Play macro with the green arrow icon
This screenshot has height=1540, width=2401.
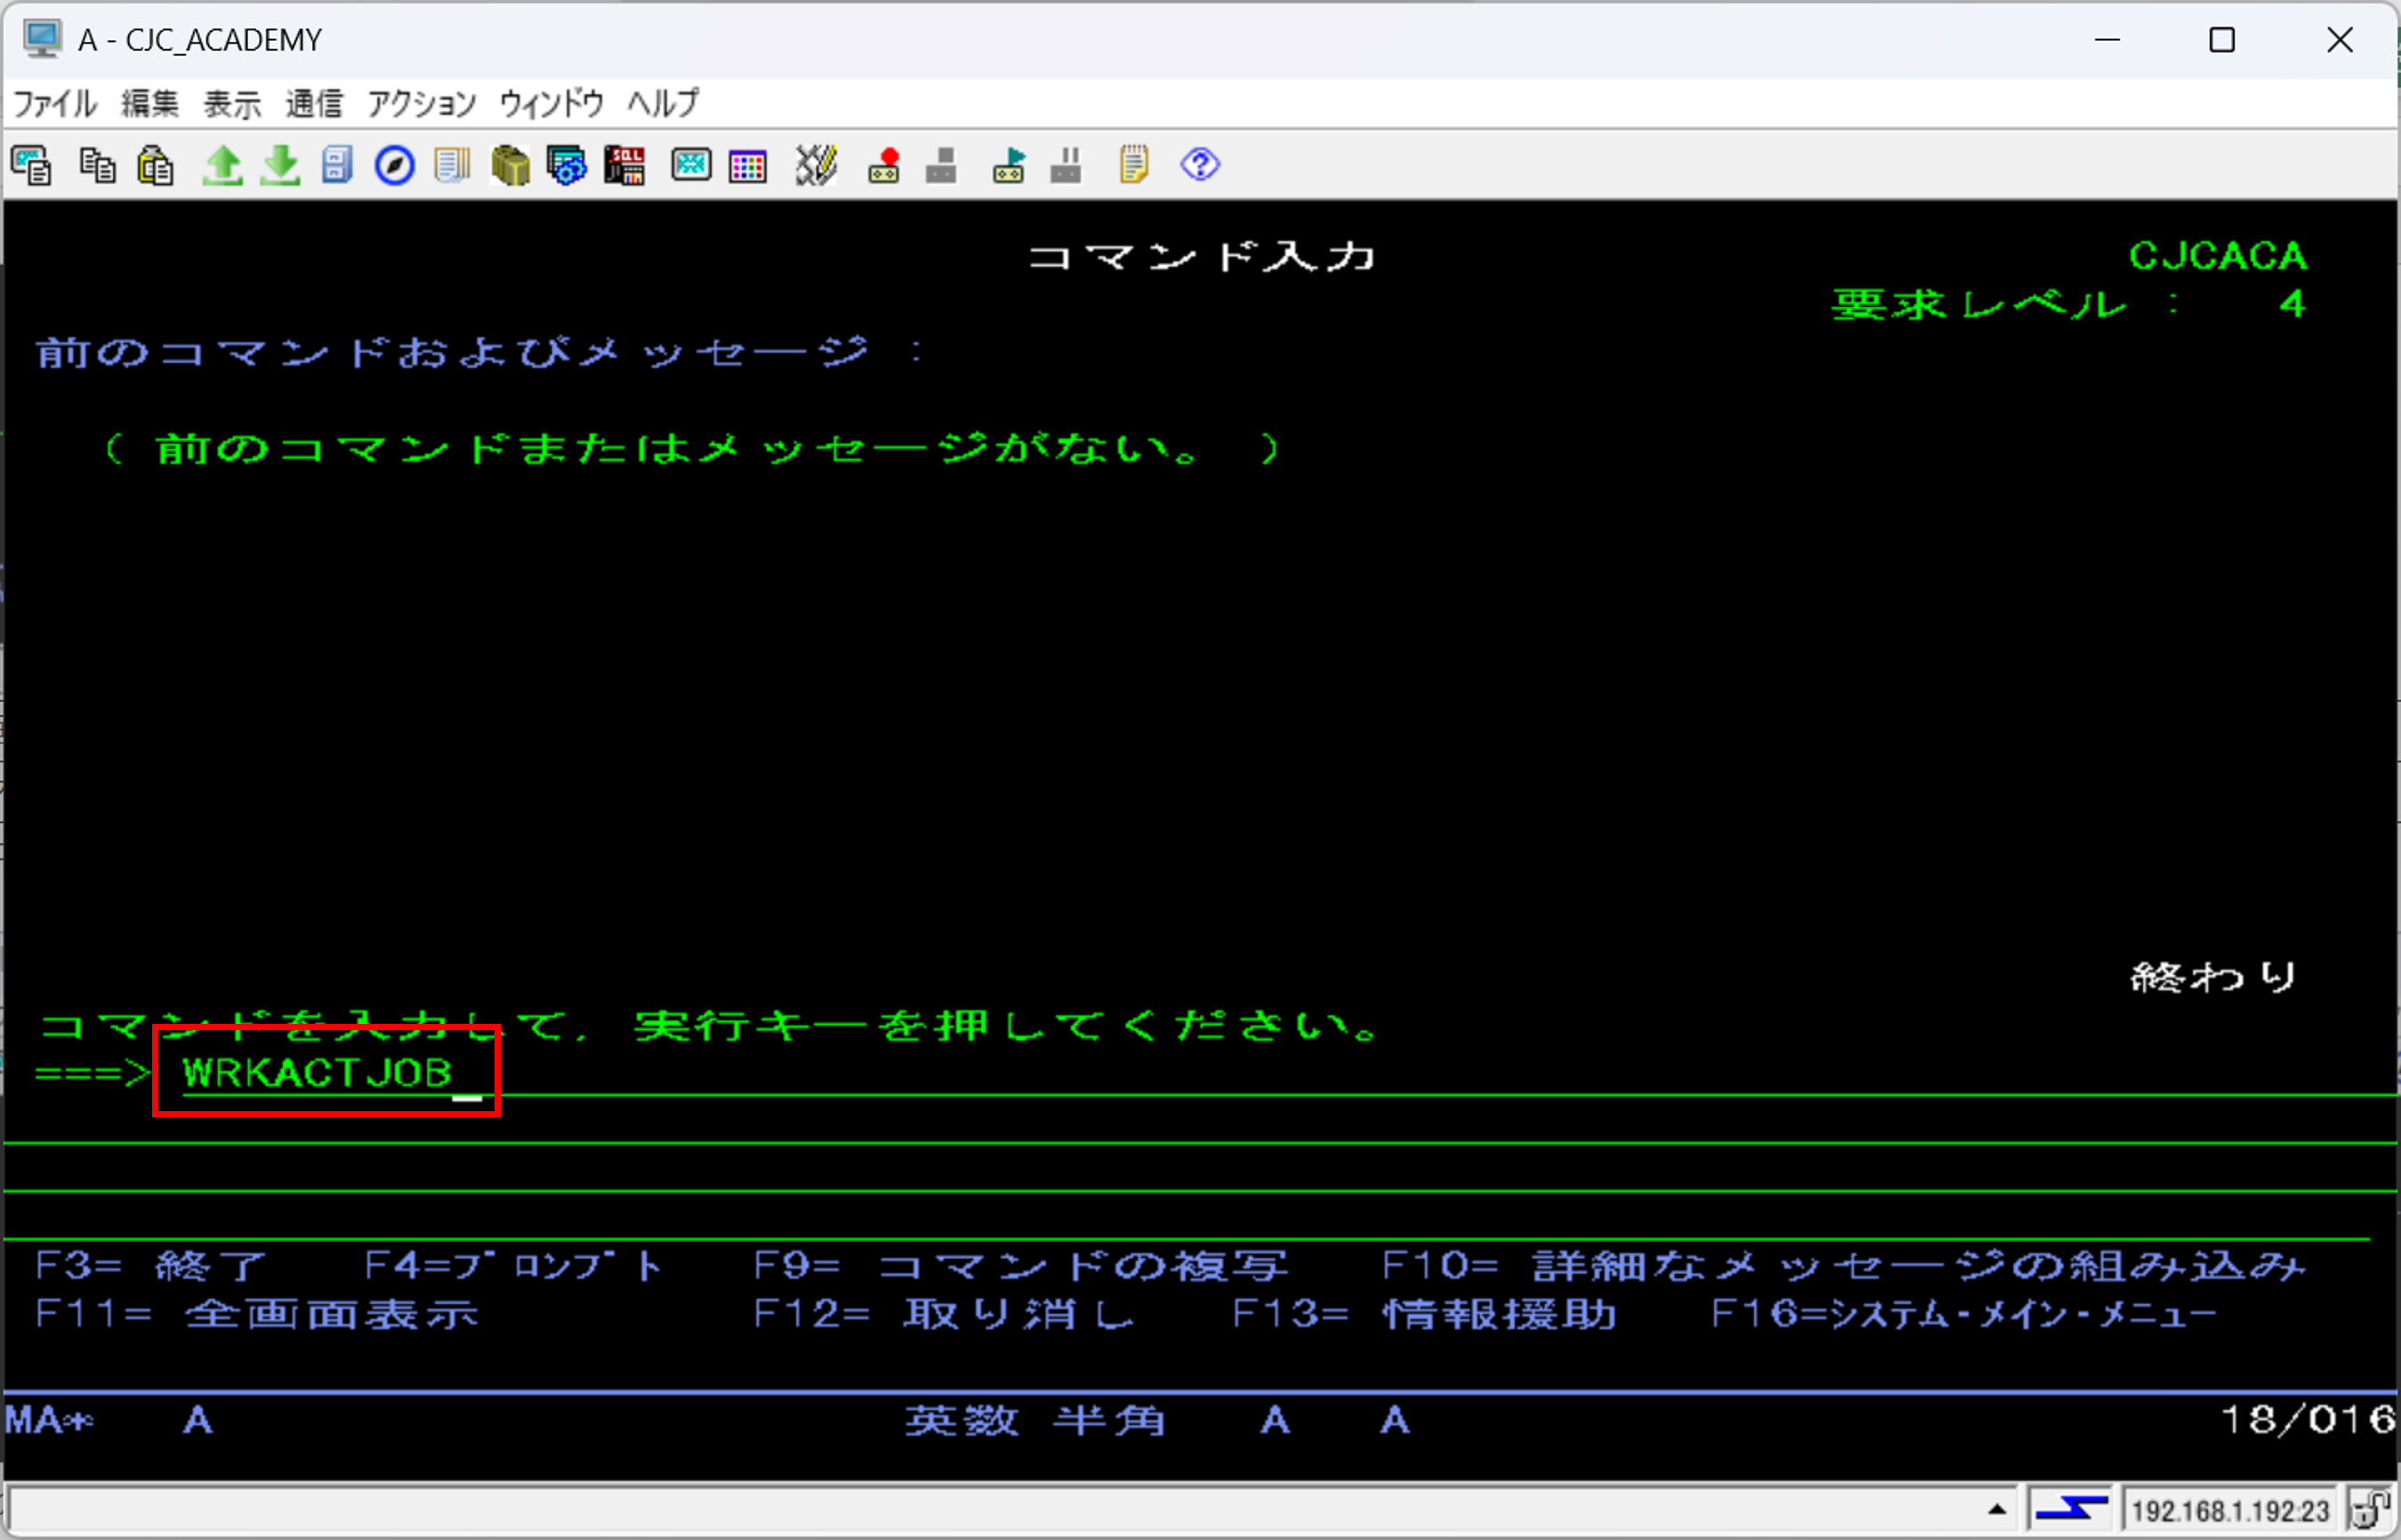pos(1008,165)
